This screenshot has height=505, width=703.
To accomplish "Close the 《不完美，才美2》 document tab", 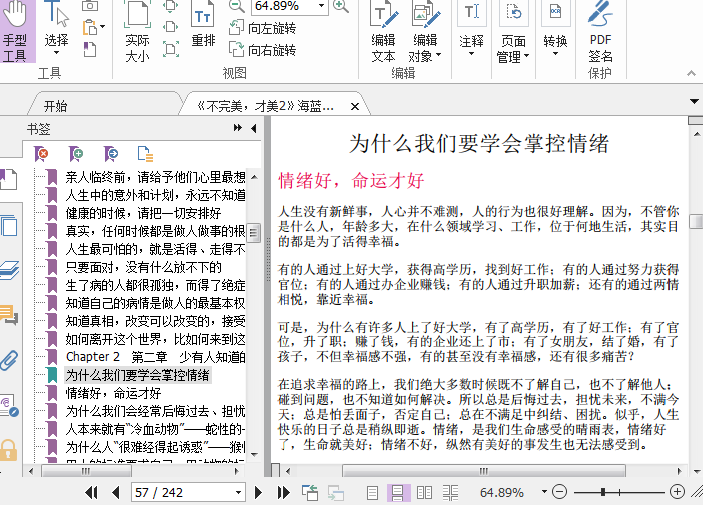I will [x=355, y=106].
